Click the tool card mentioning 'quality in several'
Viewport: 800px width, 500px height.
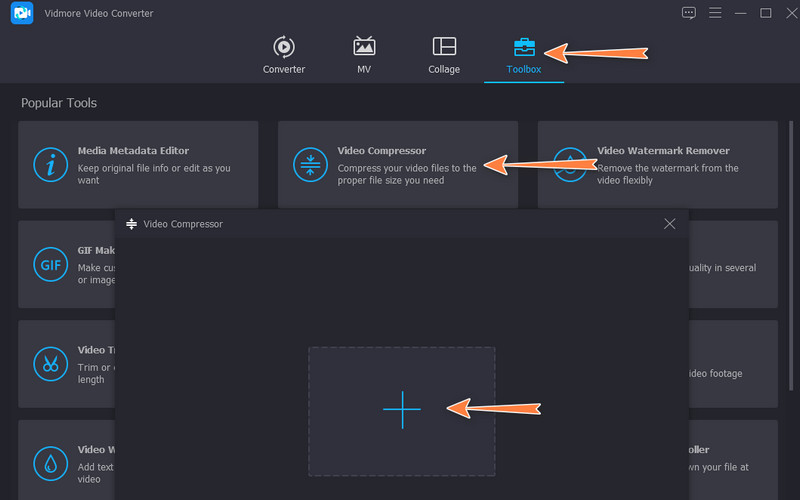[732, 265]
